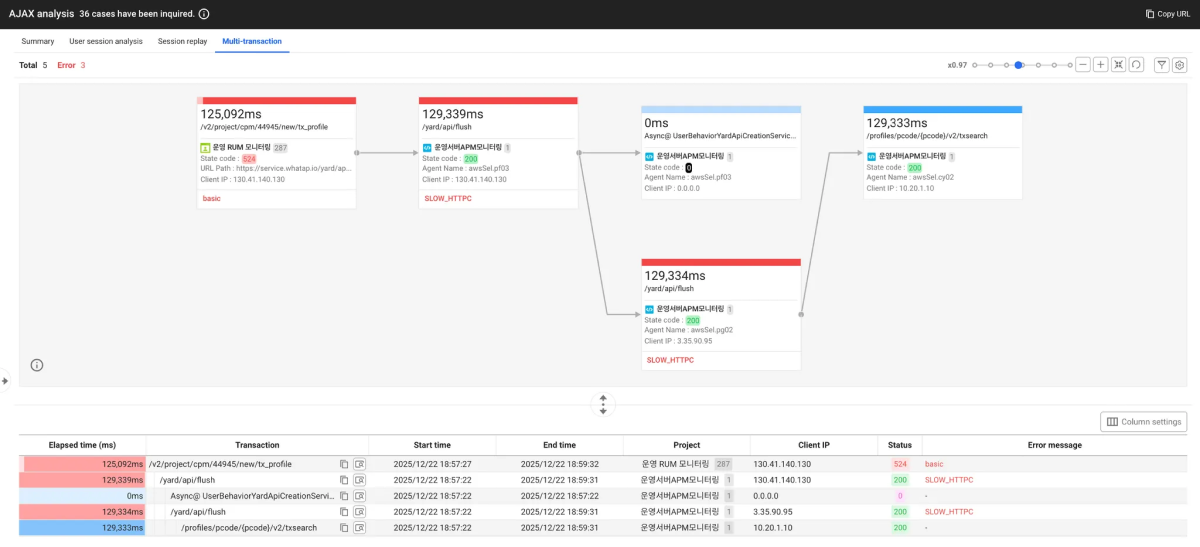
Task: Click RUM project icon in tx_profile node
Action: click(x=205, y=147)
